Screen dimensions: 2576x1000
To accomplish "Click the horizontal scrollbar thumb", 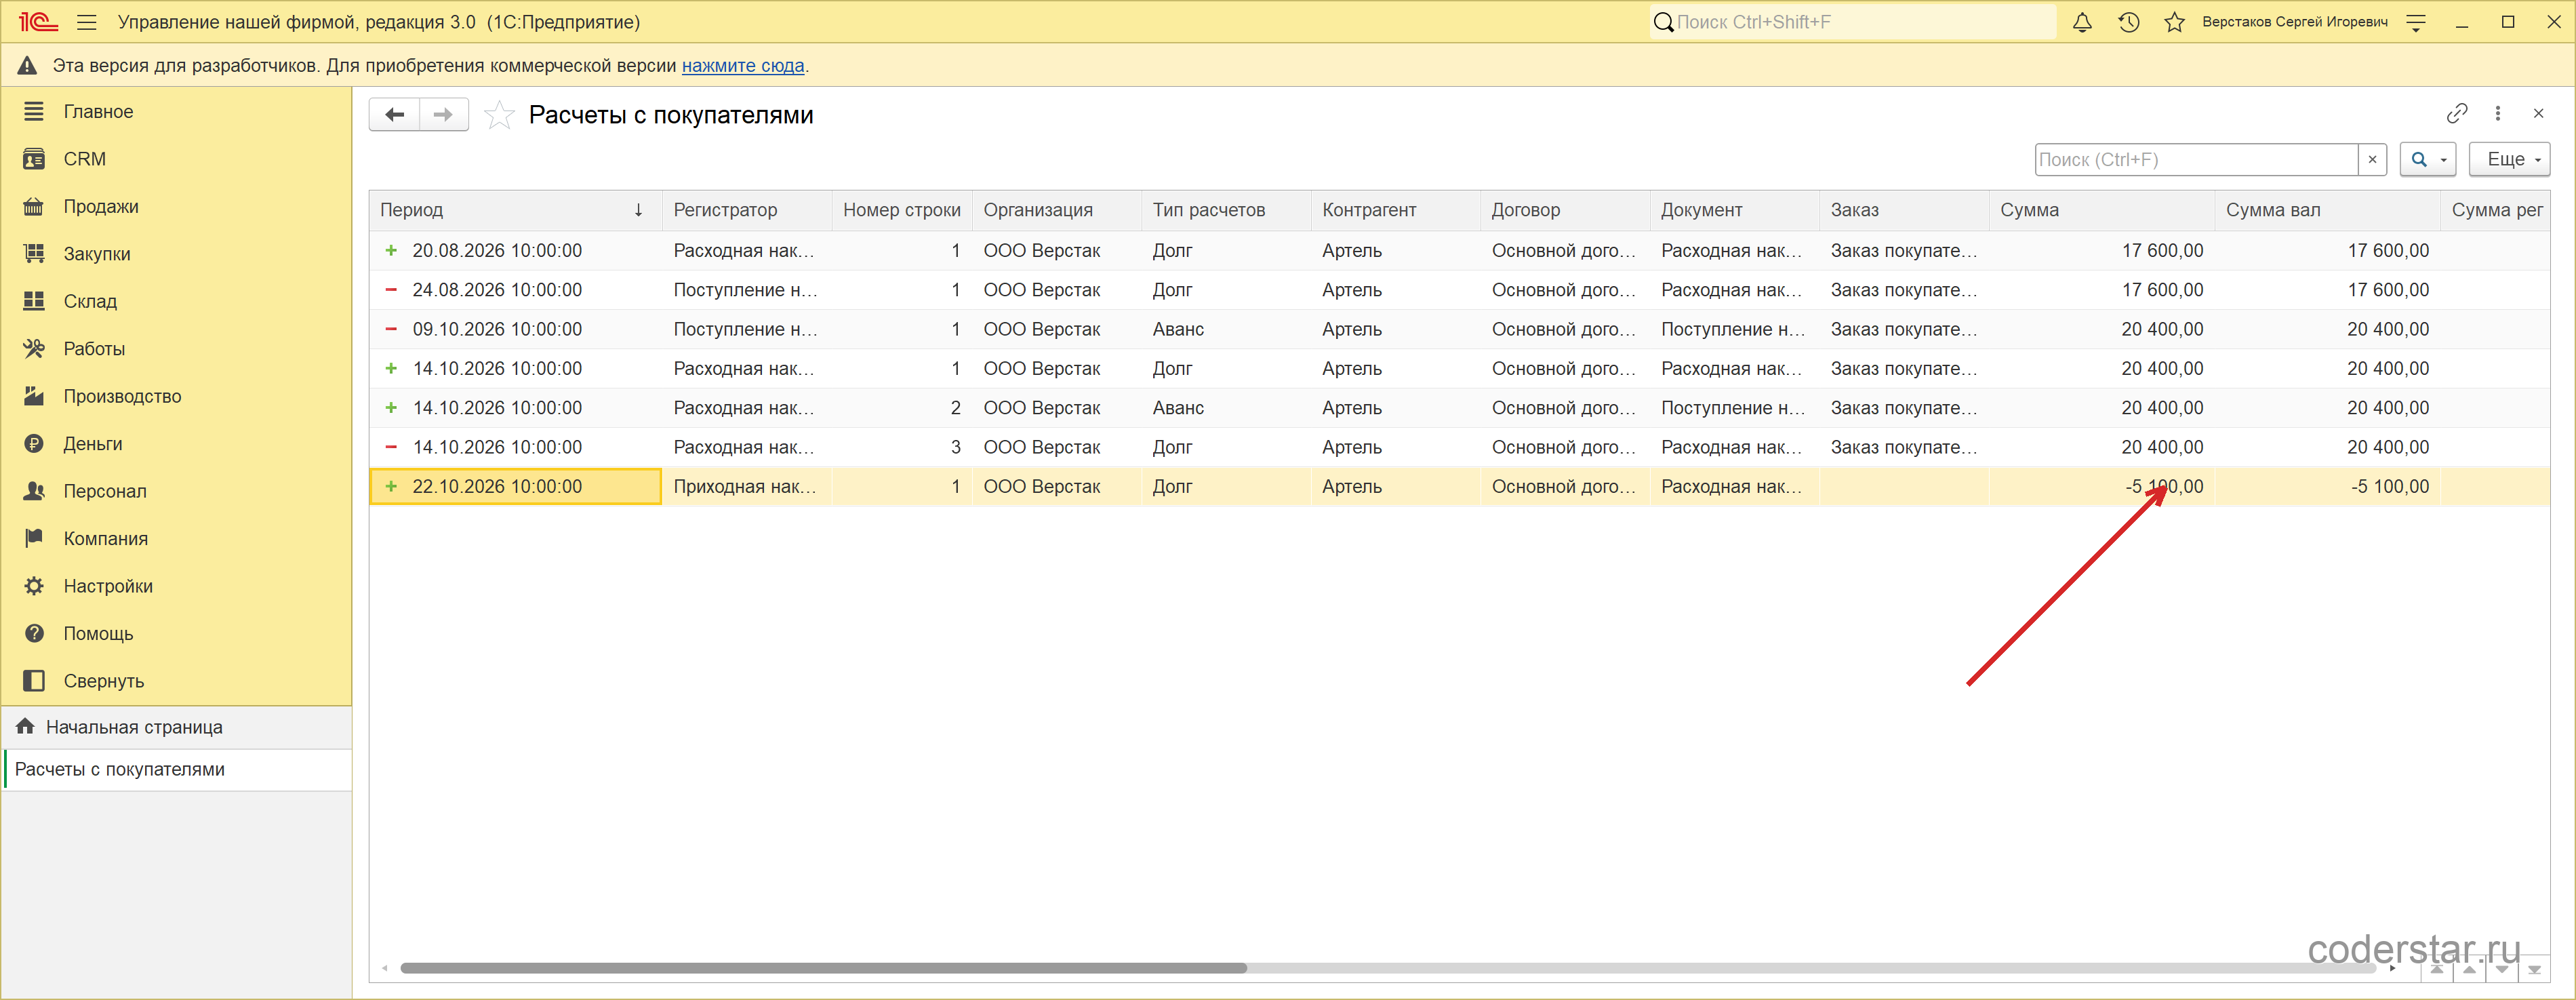I will (823, 968).
